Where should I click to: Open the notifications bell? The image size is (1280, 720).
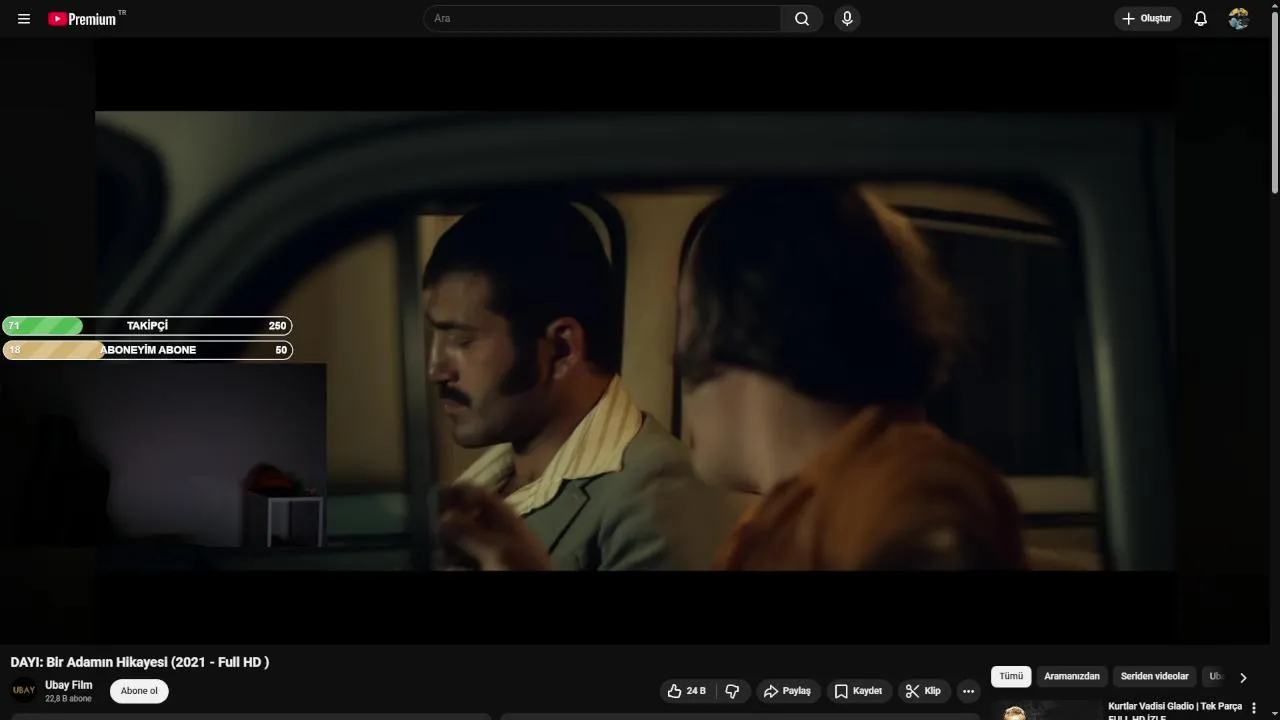click(x=1201, y=19)
